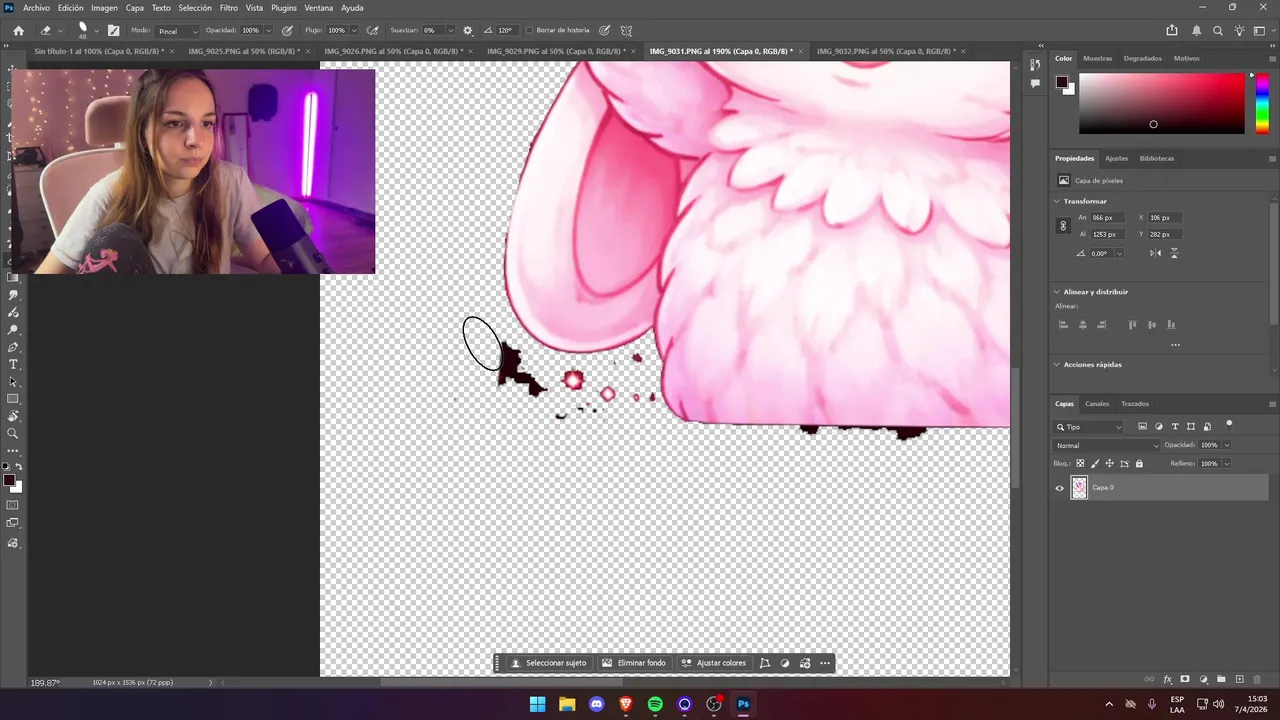Viewport: 1280px width, 720px height.
Task: Toggle pressure for size
Action: 605,30
